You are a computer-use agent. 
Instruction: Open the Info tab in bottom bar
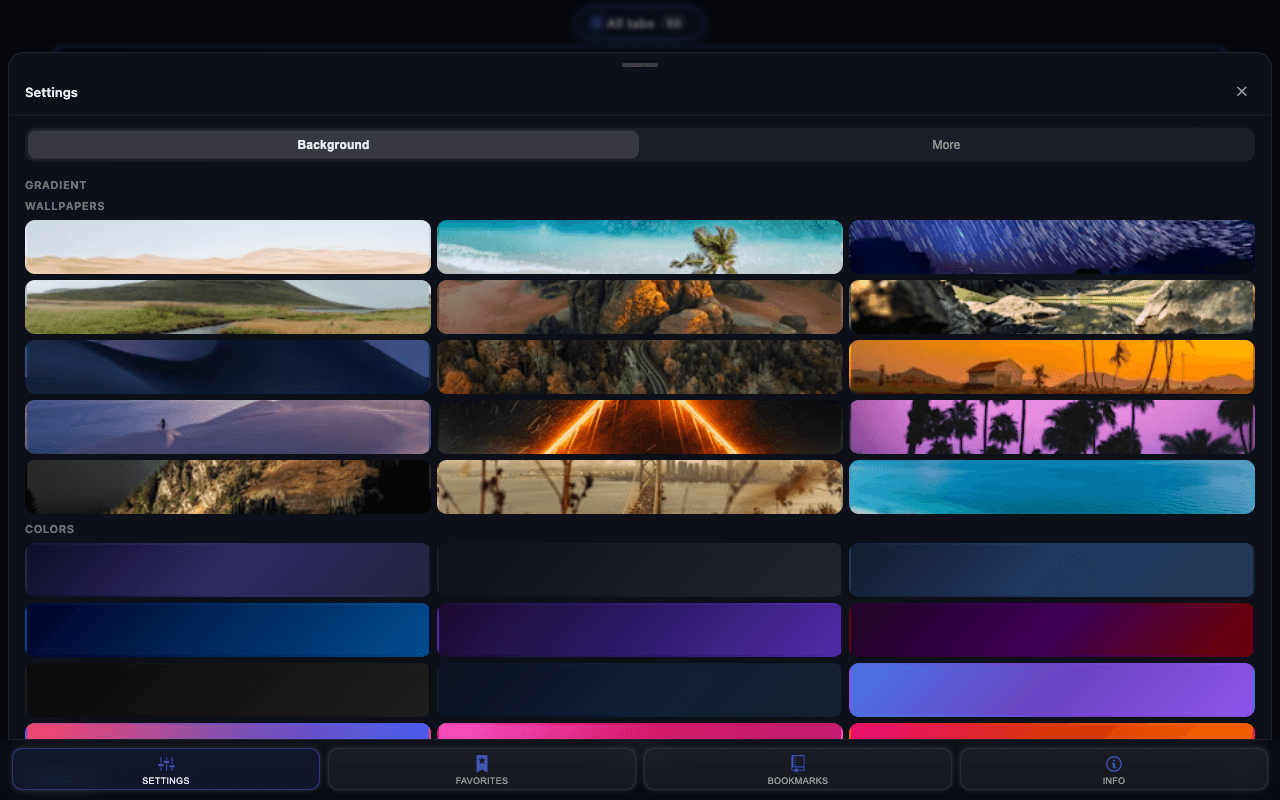coord(1114,769)
